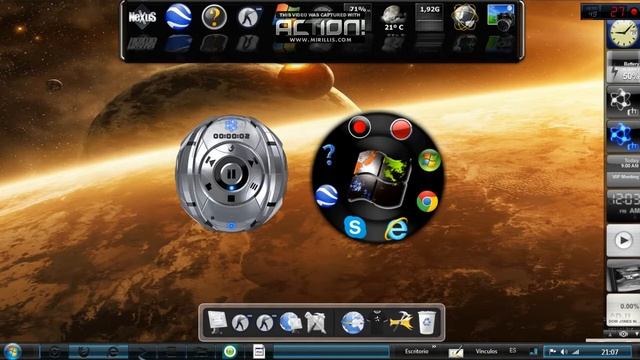Open the Vínculos toolbar on taskbar
Viewport: 640px width, 360px height.
(486, 351)
